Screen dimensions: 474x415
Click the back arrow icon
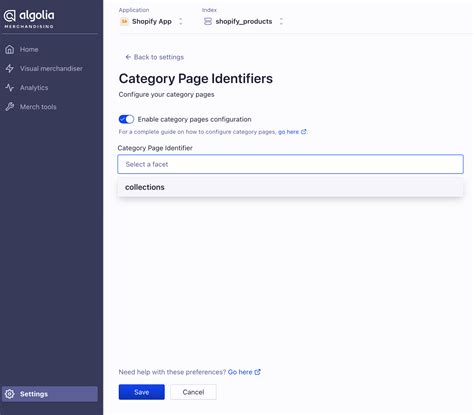[x=128, y=57]
